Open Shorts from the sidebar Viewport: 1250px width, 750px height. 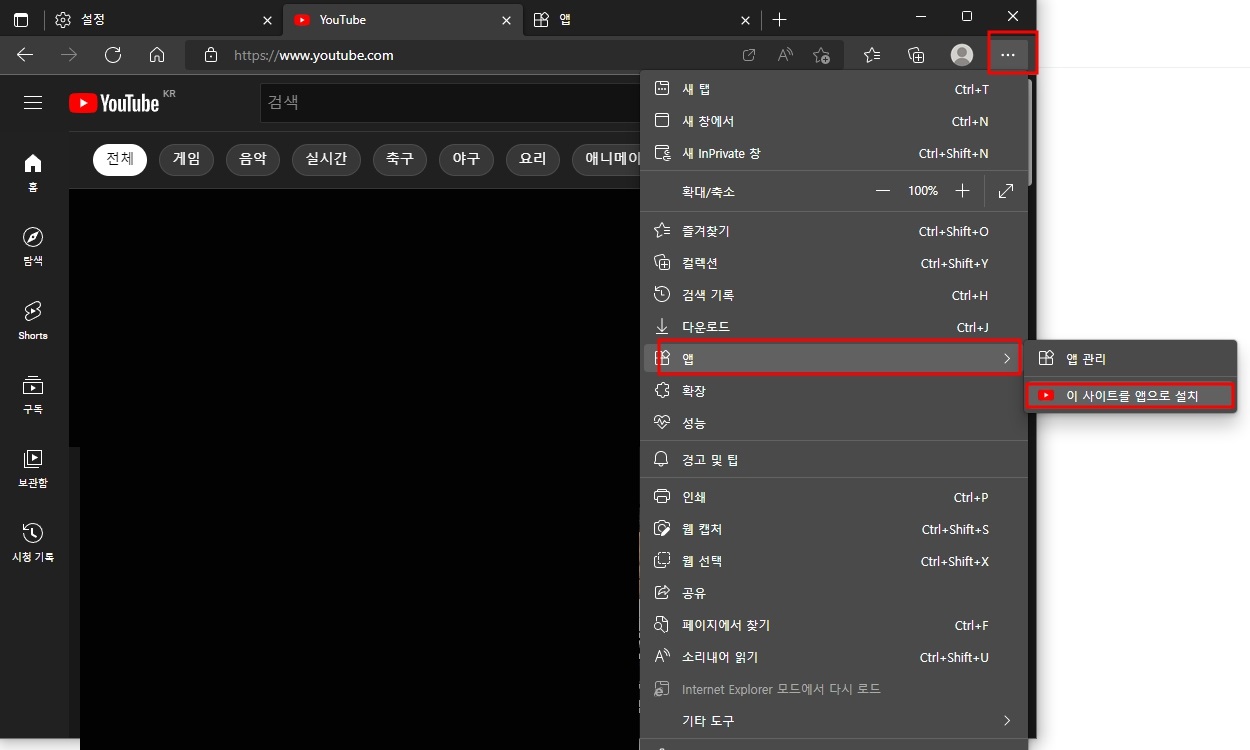33,318
